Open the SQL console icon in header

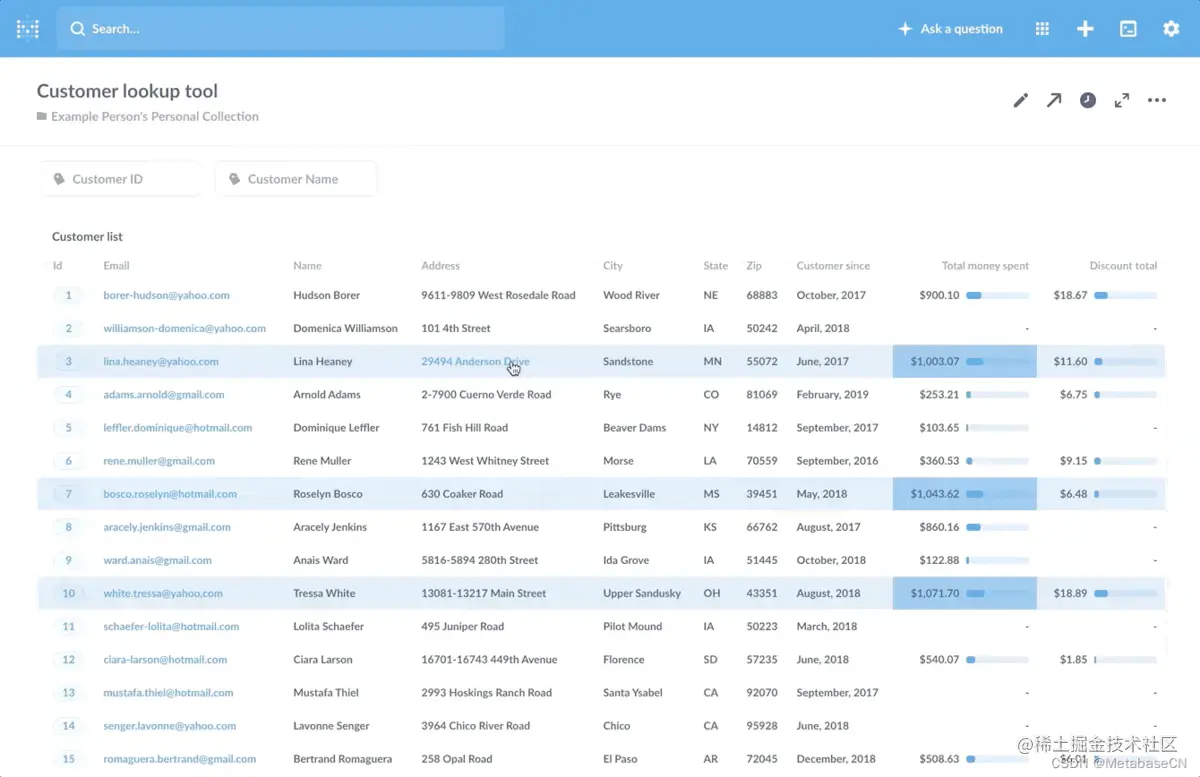(1128, 29)
